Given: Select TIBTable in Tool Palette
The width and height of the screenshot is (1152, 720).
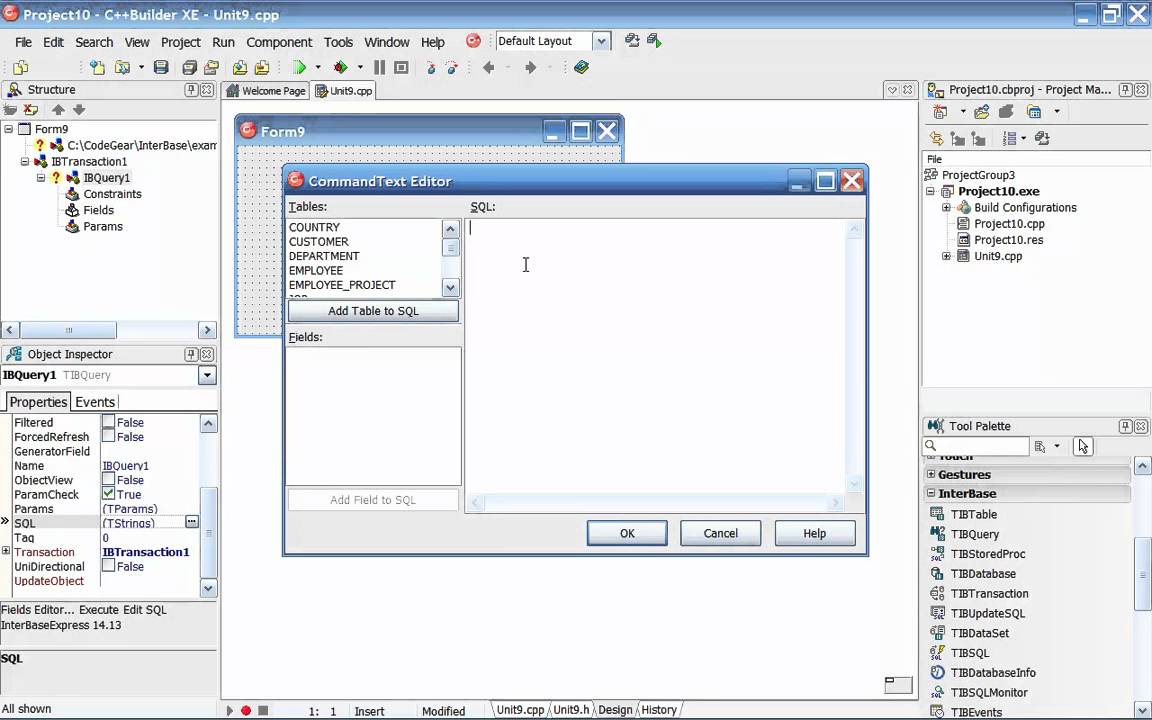Looking at the screenshot, I should [x=973, y=514].
